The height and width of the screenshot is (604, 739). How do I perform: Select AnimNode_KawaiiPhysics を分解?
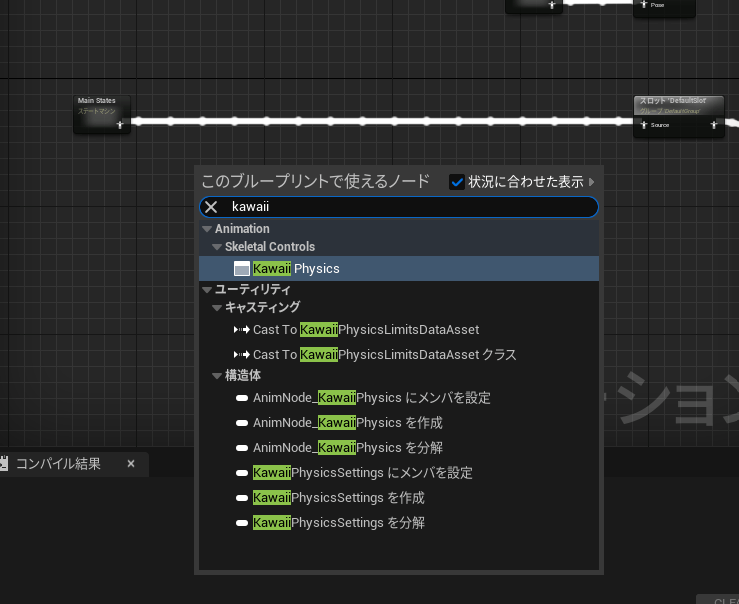[399, 448]
